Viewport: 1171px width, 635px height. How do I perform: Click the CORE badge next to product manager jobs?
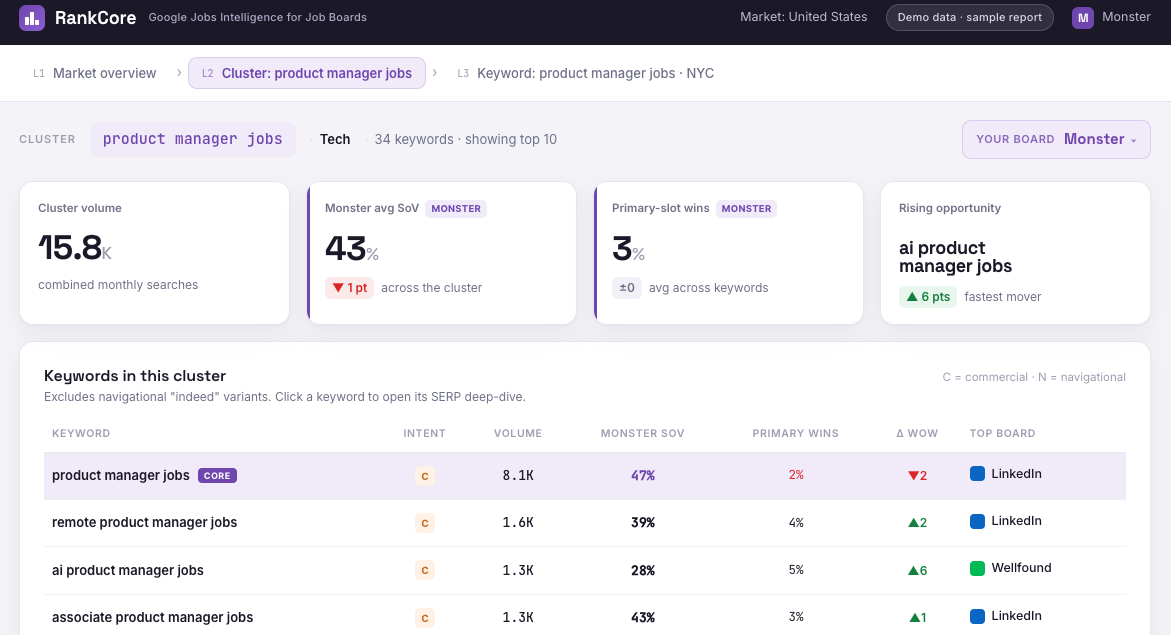pos(217,476)
